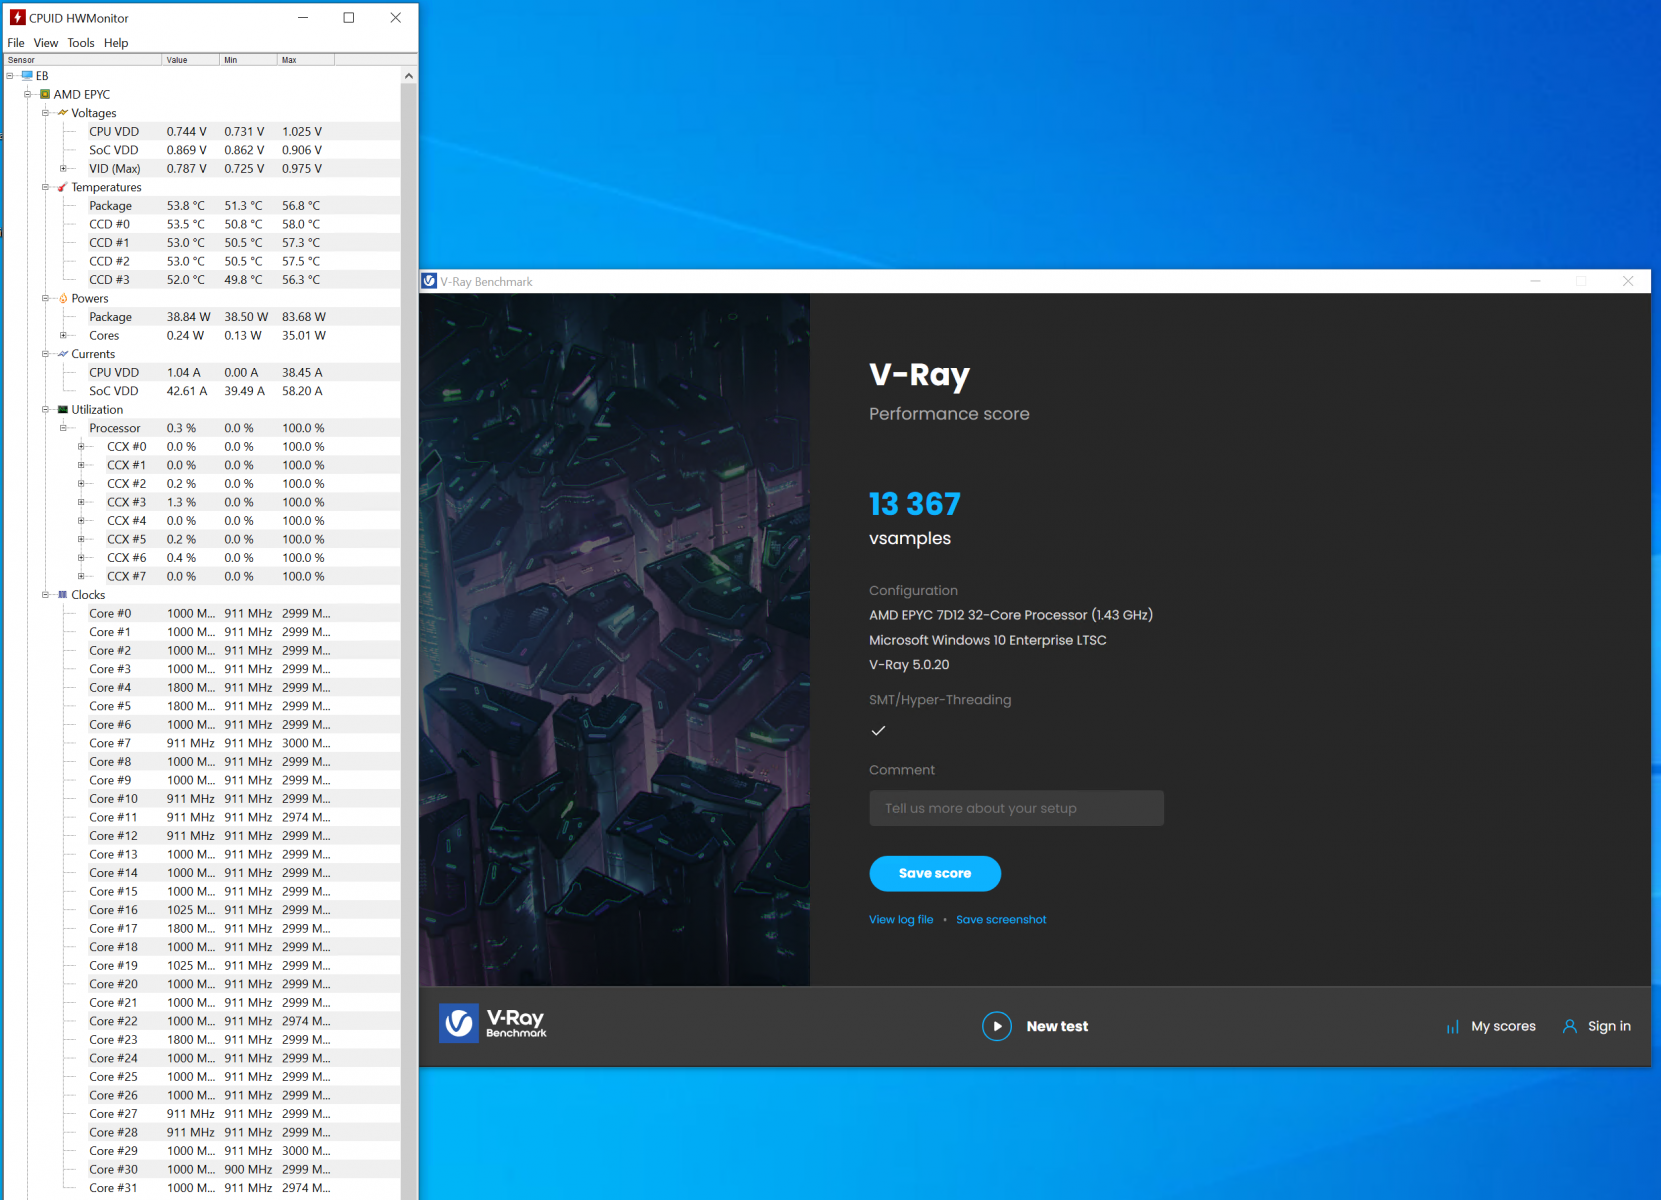Click the New test play icon
The height and width of the screenshot is (1200, 1661).
(x=997, y=1026)
